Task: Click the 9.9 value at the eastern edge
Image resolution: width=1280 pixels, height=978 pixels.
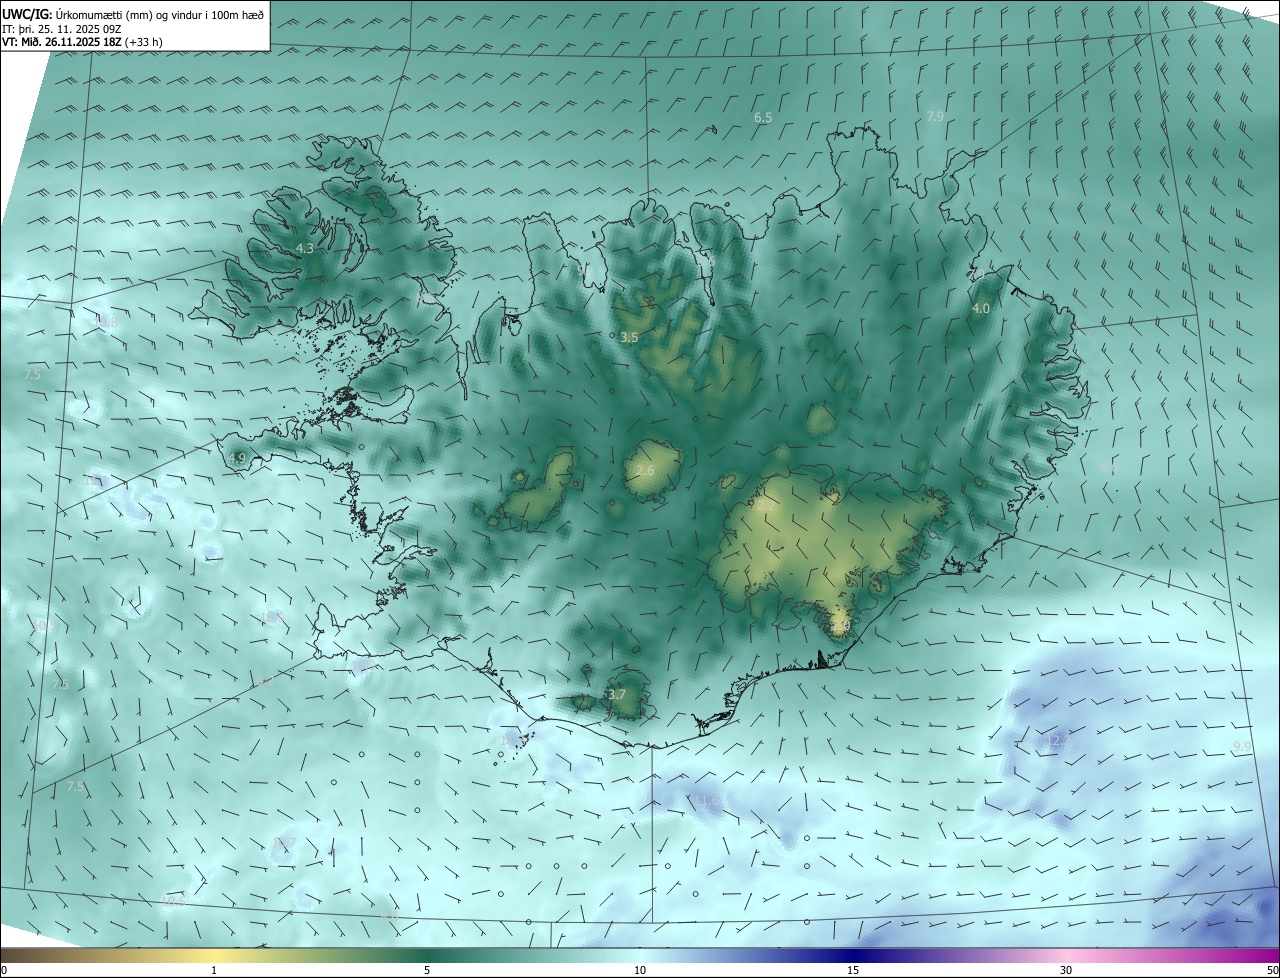Action: pos(1242,747)
